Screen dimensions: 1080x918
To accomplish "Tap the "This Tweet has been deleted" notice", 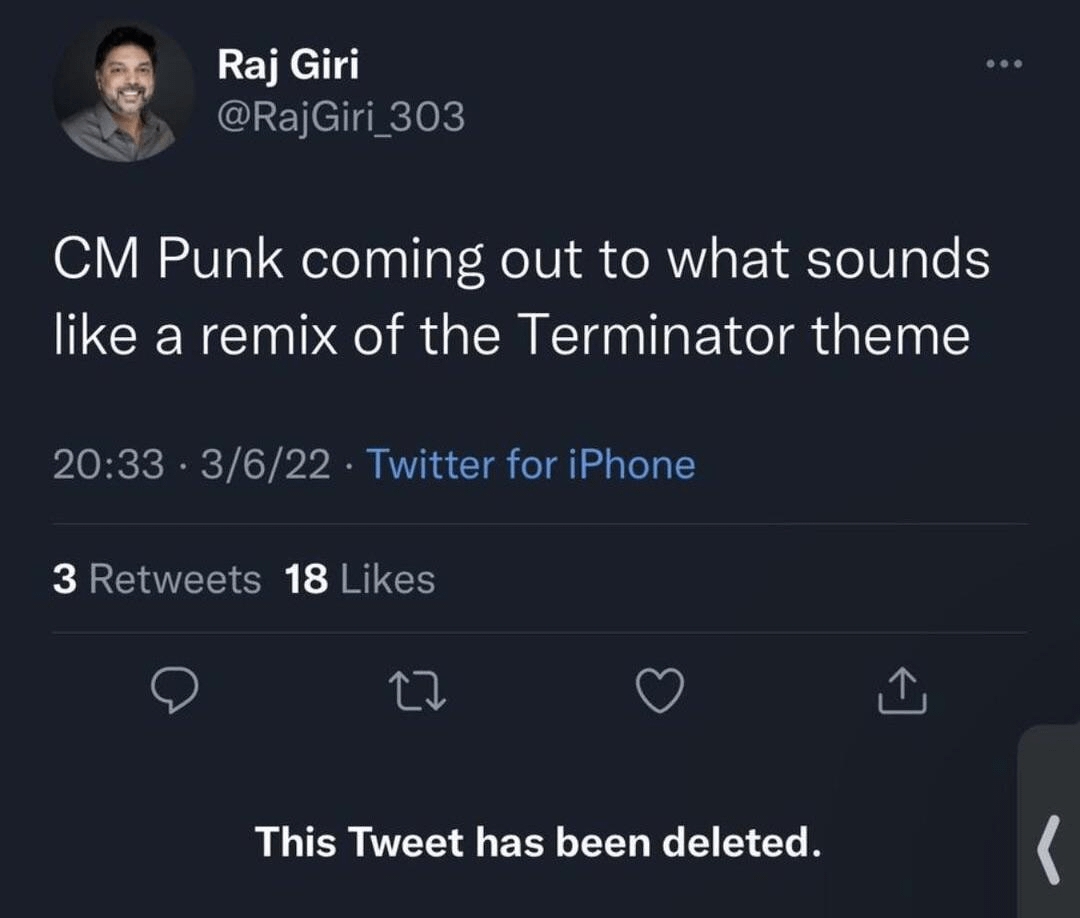I will 538,841.
